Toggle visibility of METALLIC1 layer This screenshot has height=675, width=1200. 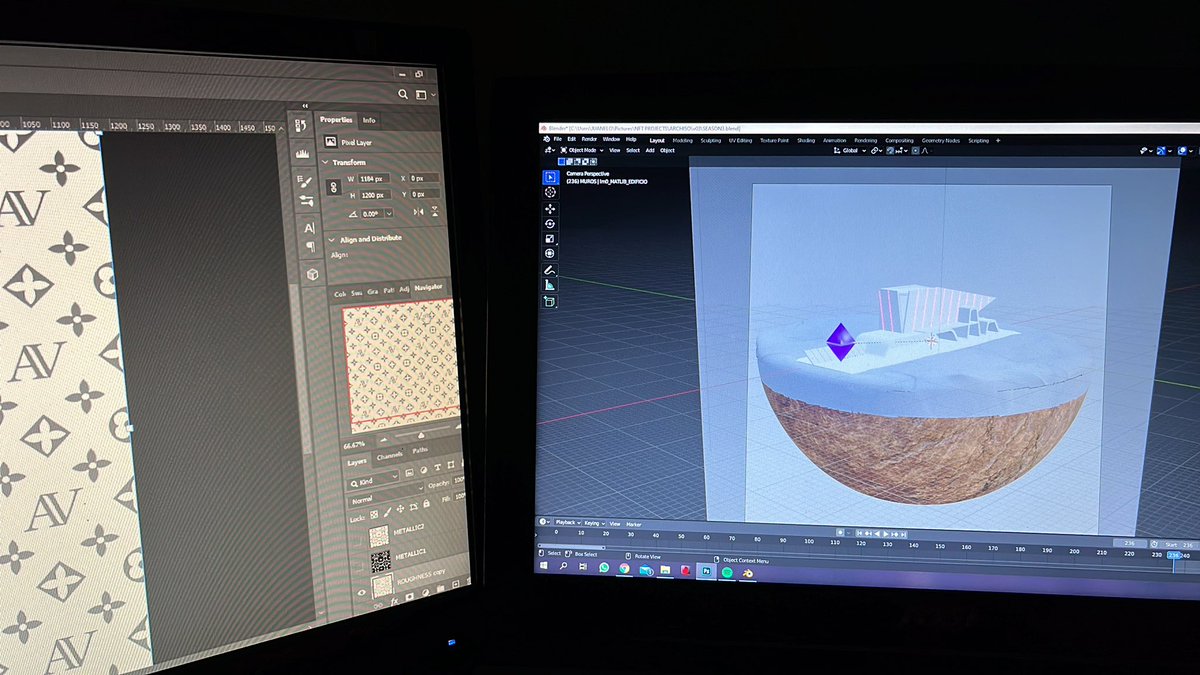coord(358,565)
